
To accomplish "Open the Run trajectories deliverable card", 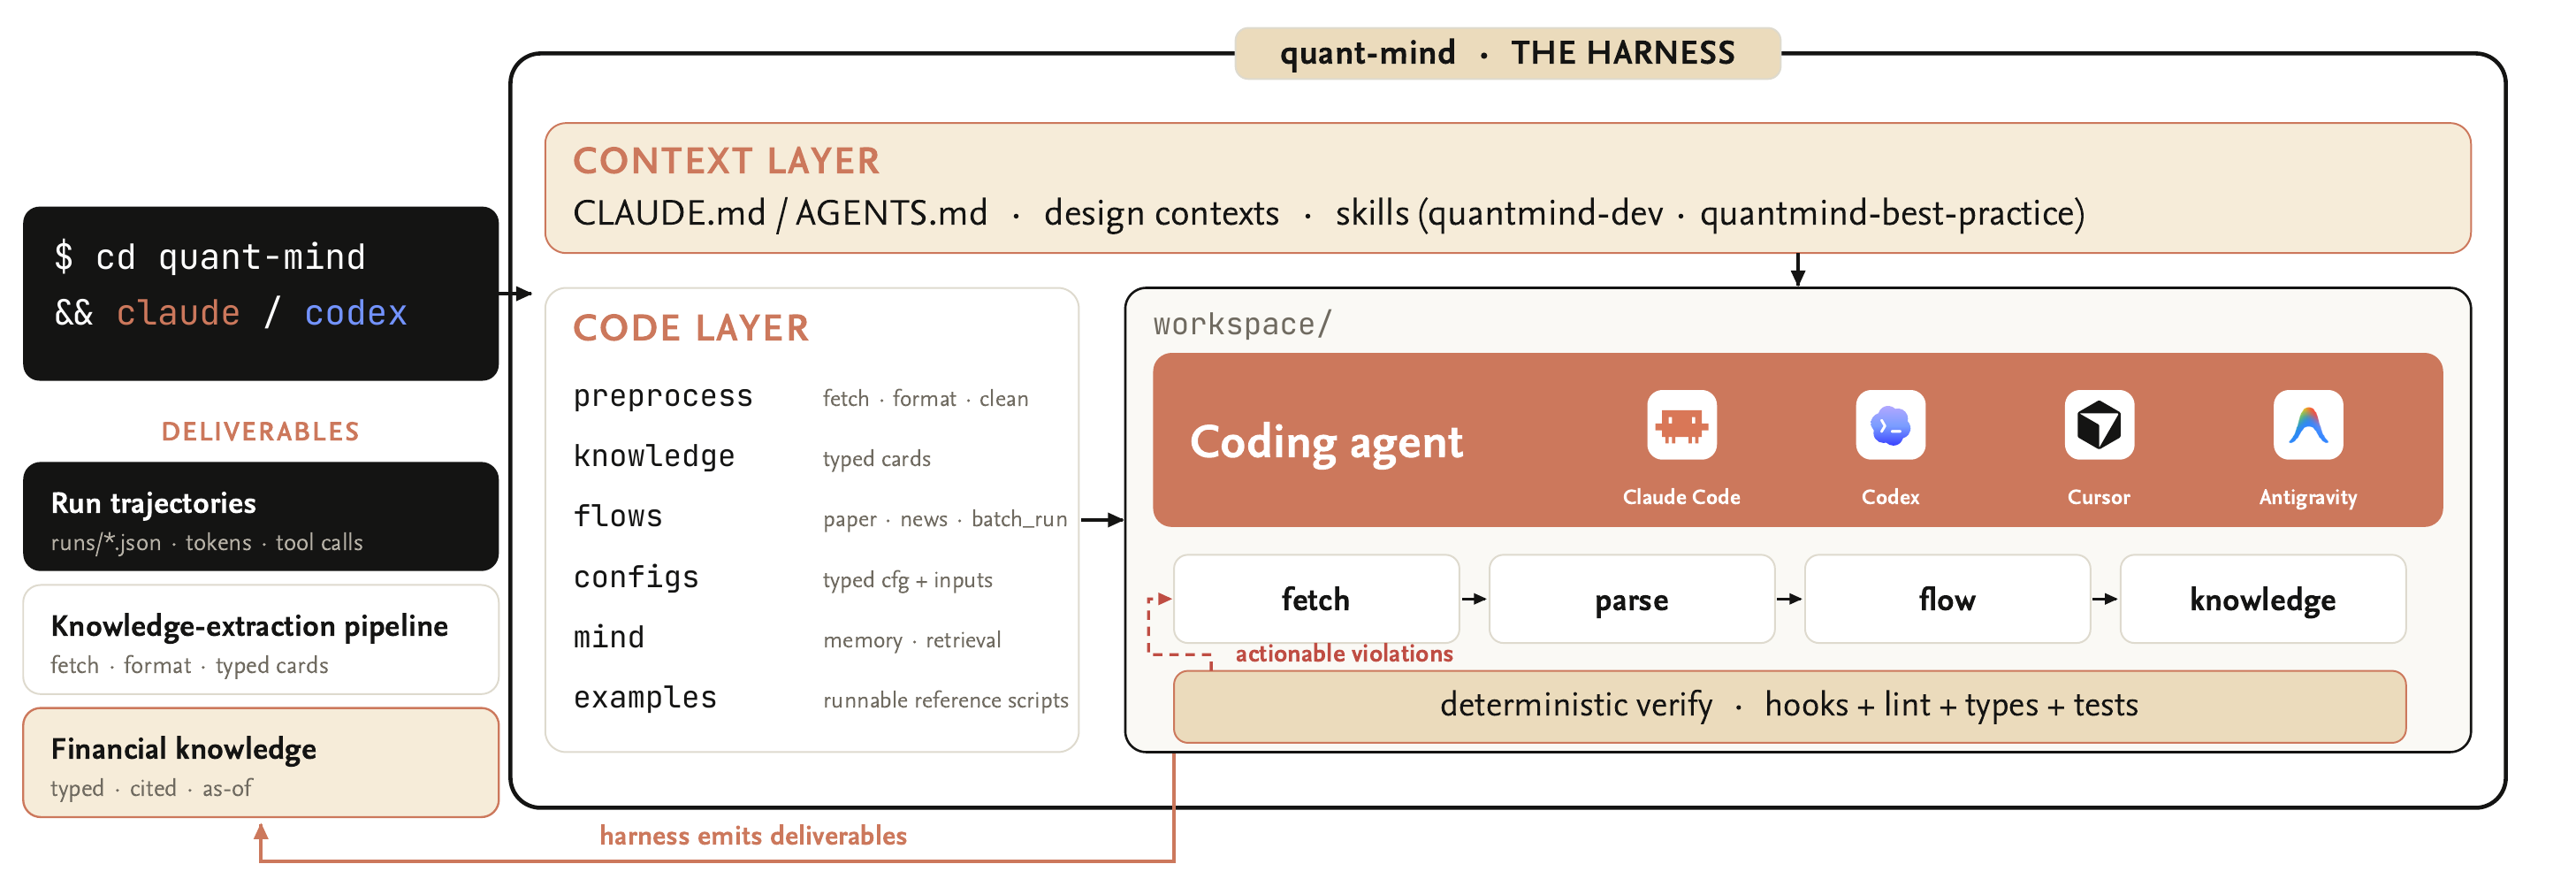I will click(x=261, y=516).
